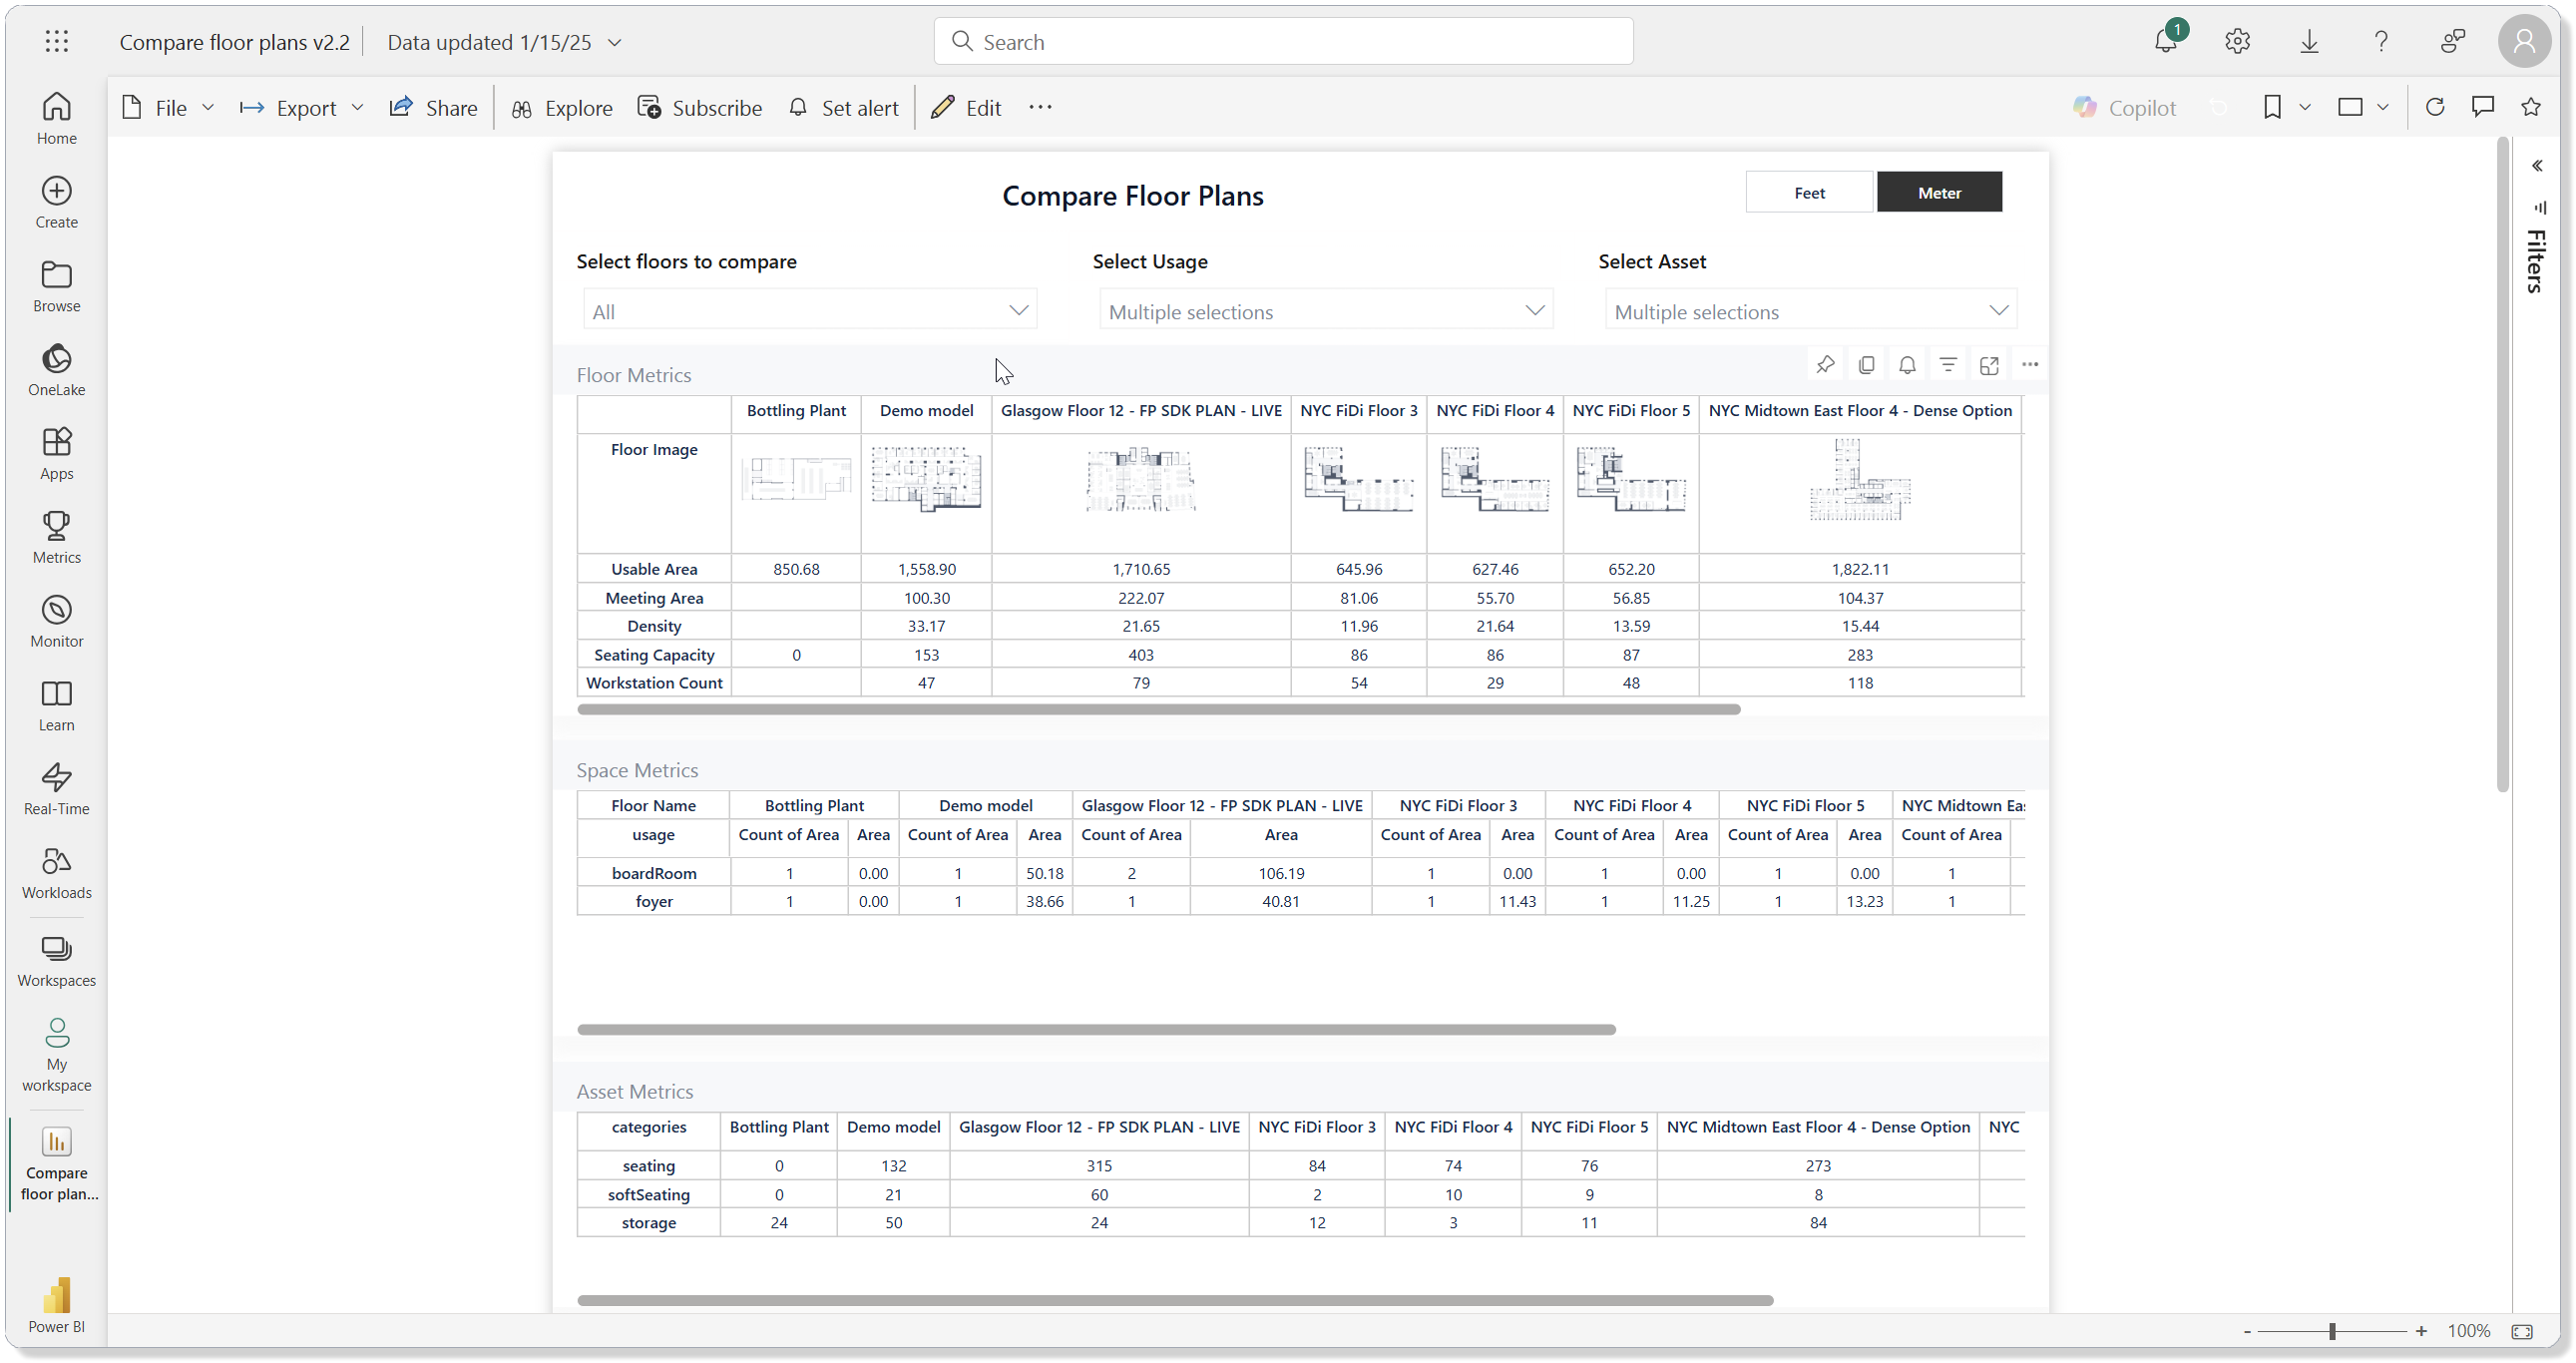Open filters applied to Floor Metrics visual

(x=1948, y=364)
